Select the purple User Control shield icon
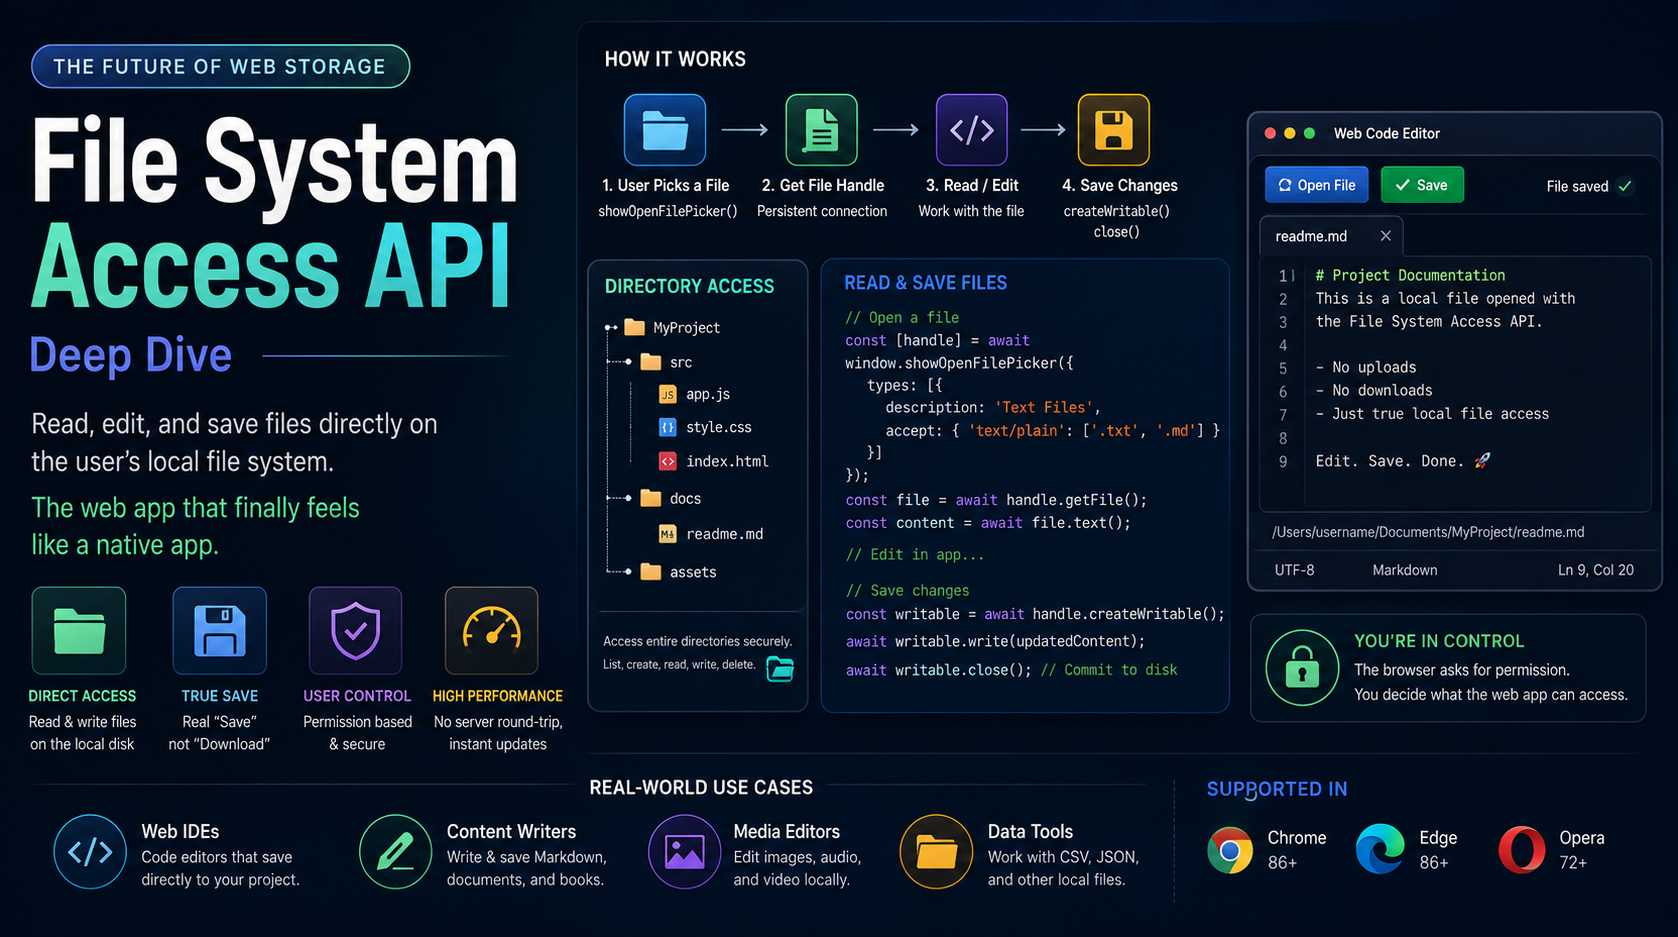Image resolution: width=1678 pixels, height=937 pixels. 356,631
